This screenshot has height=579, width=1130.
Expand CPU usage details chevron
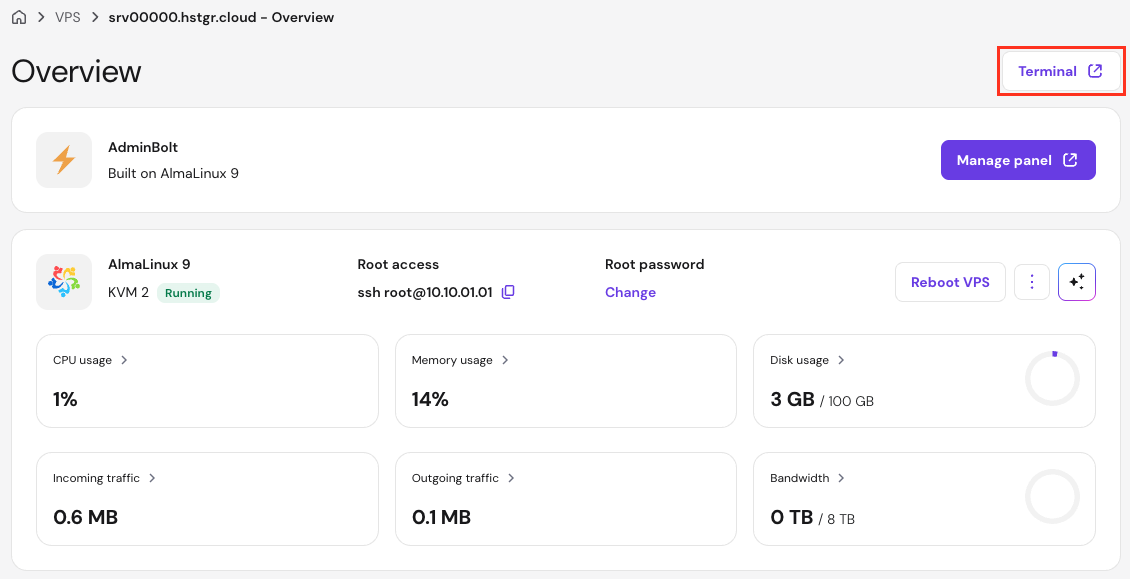pyautogui.click(x=124, y=360)
